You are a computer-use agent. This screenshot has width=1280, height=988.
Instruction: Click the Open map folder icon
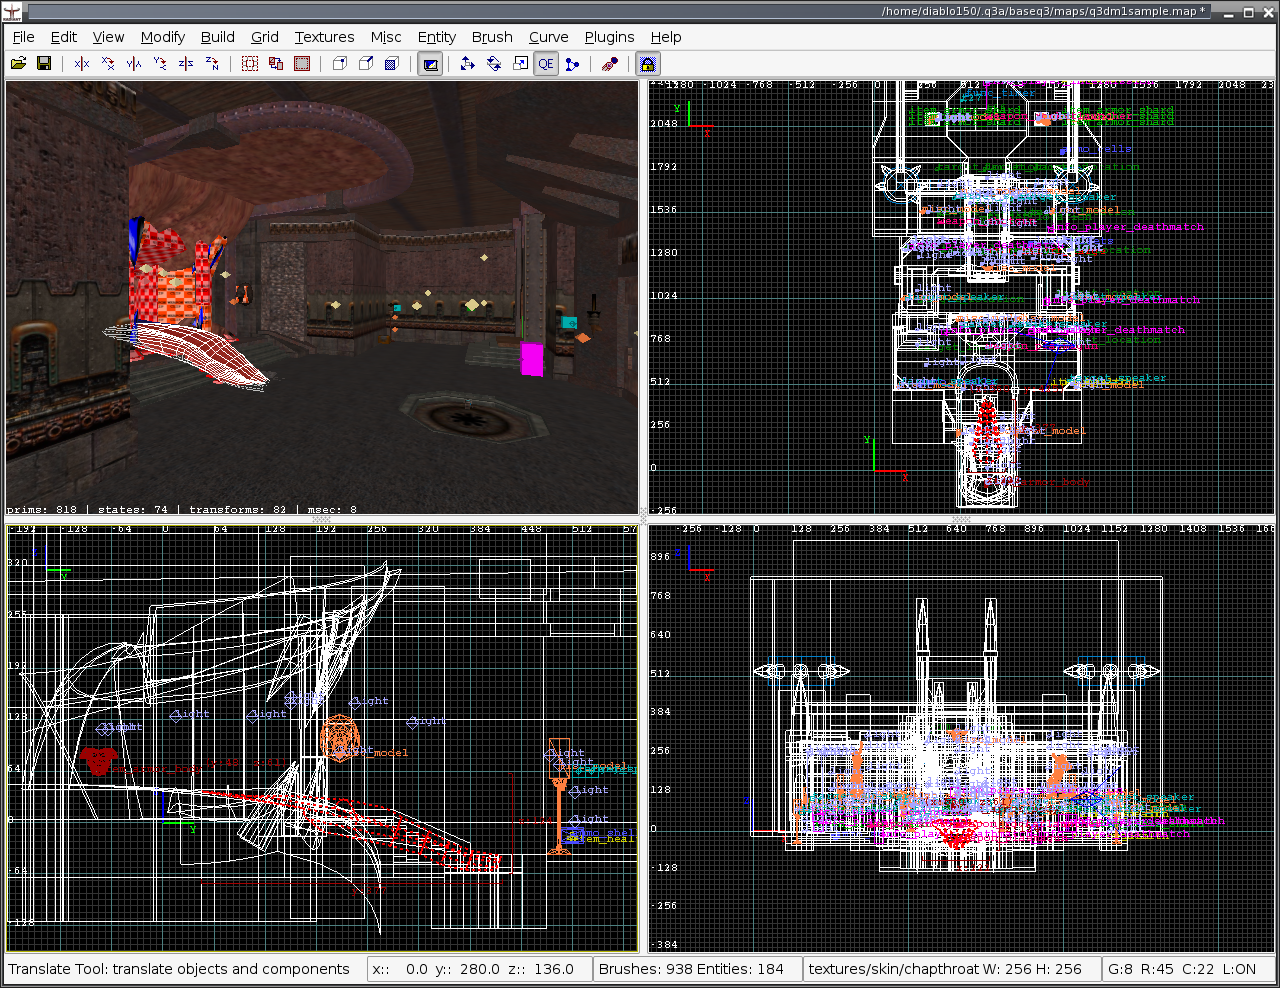point(18,63)
